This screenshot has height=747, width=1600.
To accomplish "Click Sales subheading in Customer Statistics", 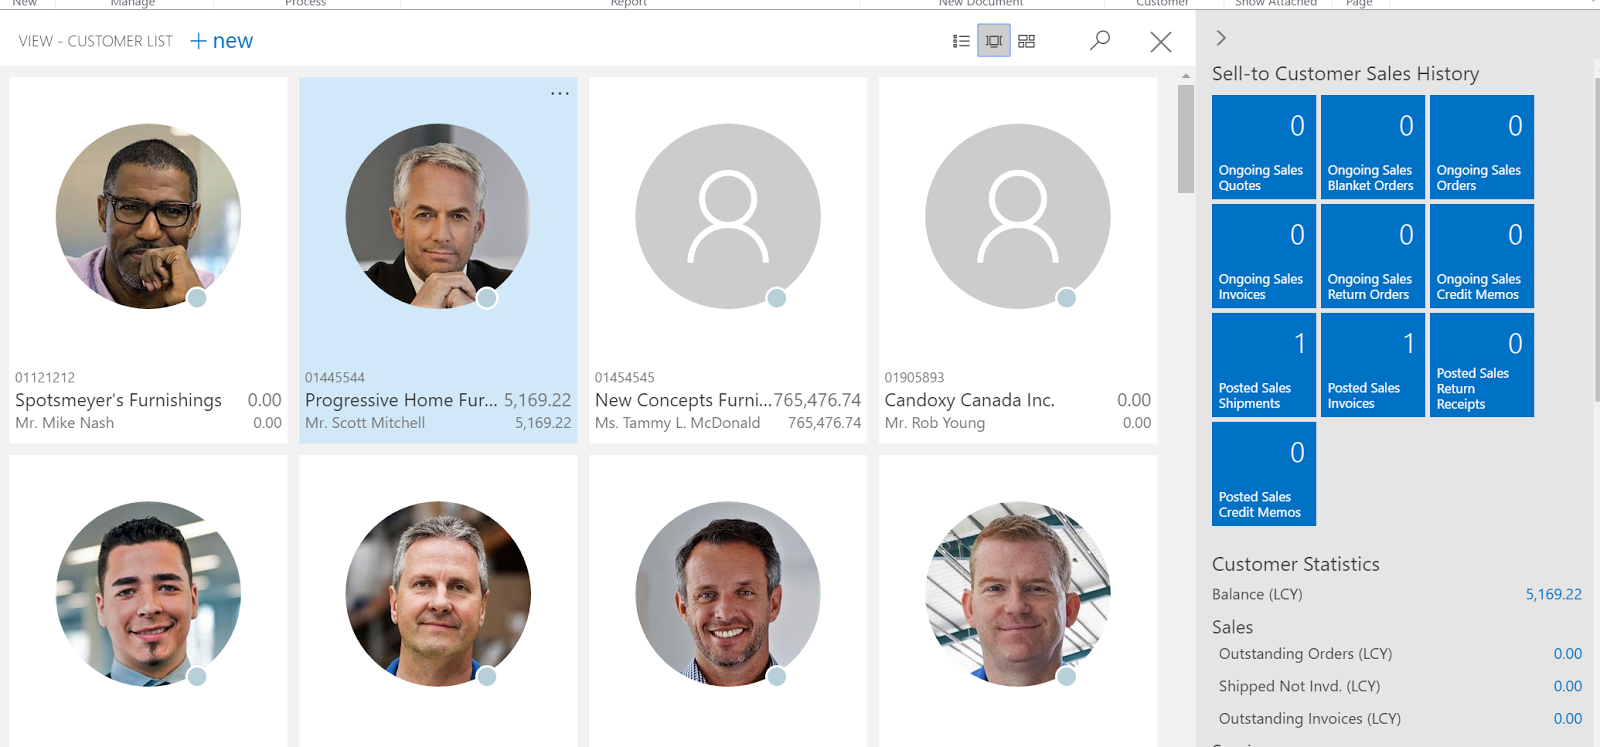I will coord(1232,627).
